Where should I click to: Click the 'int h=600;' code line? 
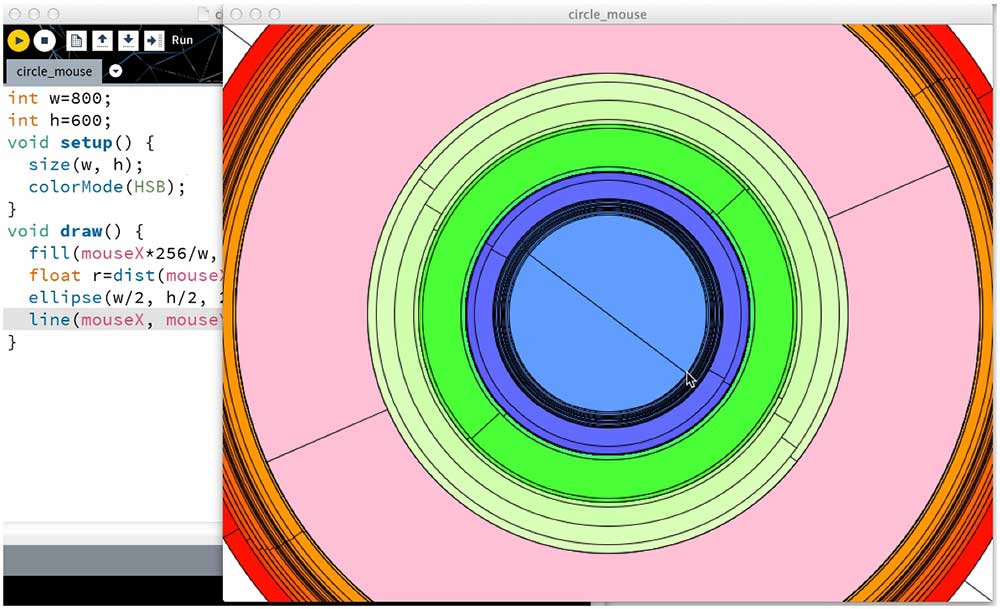tap(59, 120)
